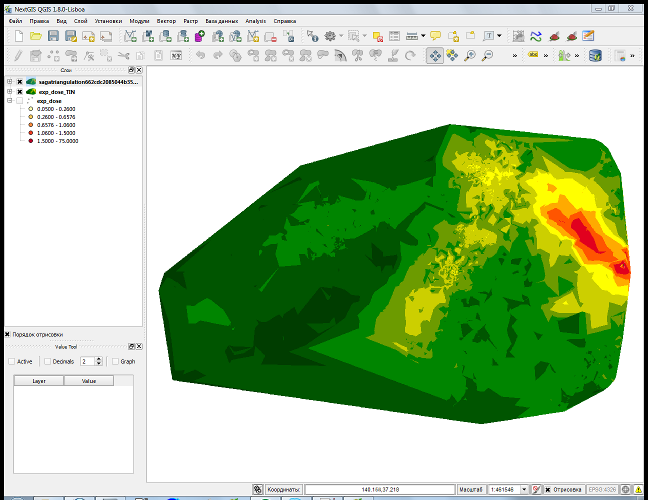
Task: Click the Value column header
Action: (x=89, y=381)
